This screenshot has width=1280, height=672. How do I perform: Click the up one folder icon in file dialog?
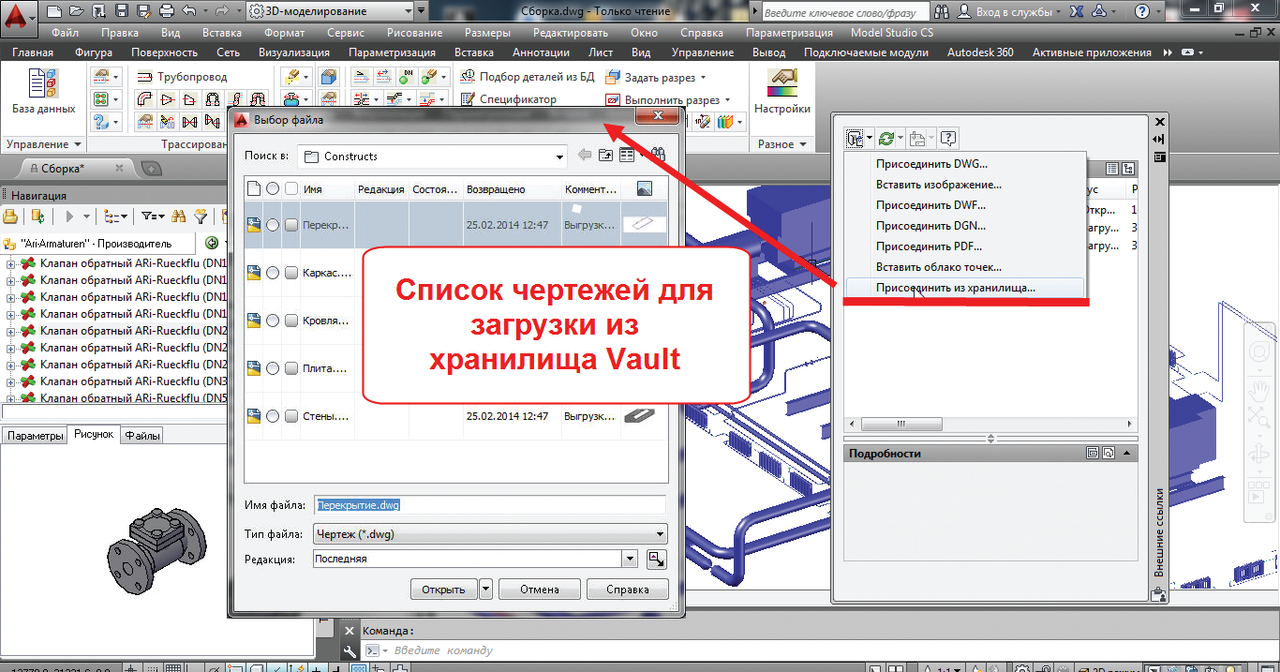click(x=606, y=155)
